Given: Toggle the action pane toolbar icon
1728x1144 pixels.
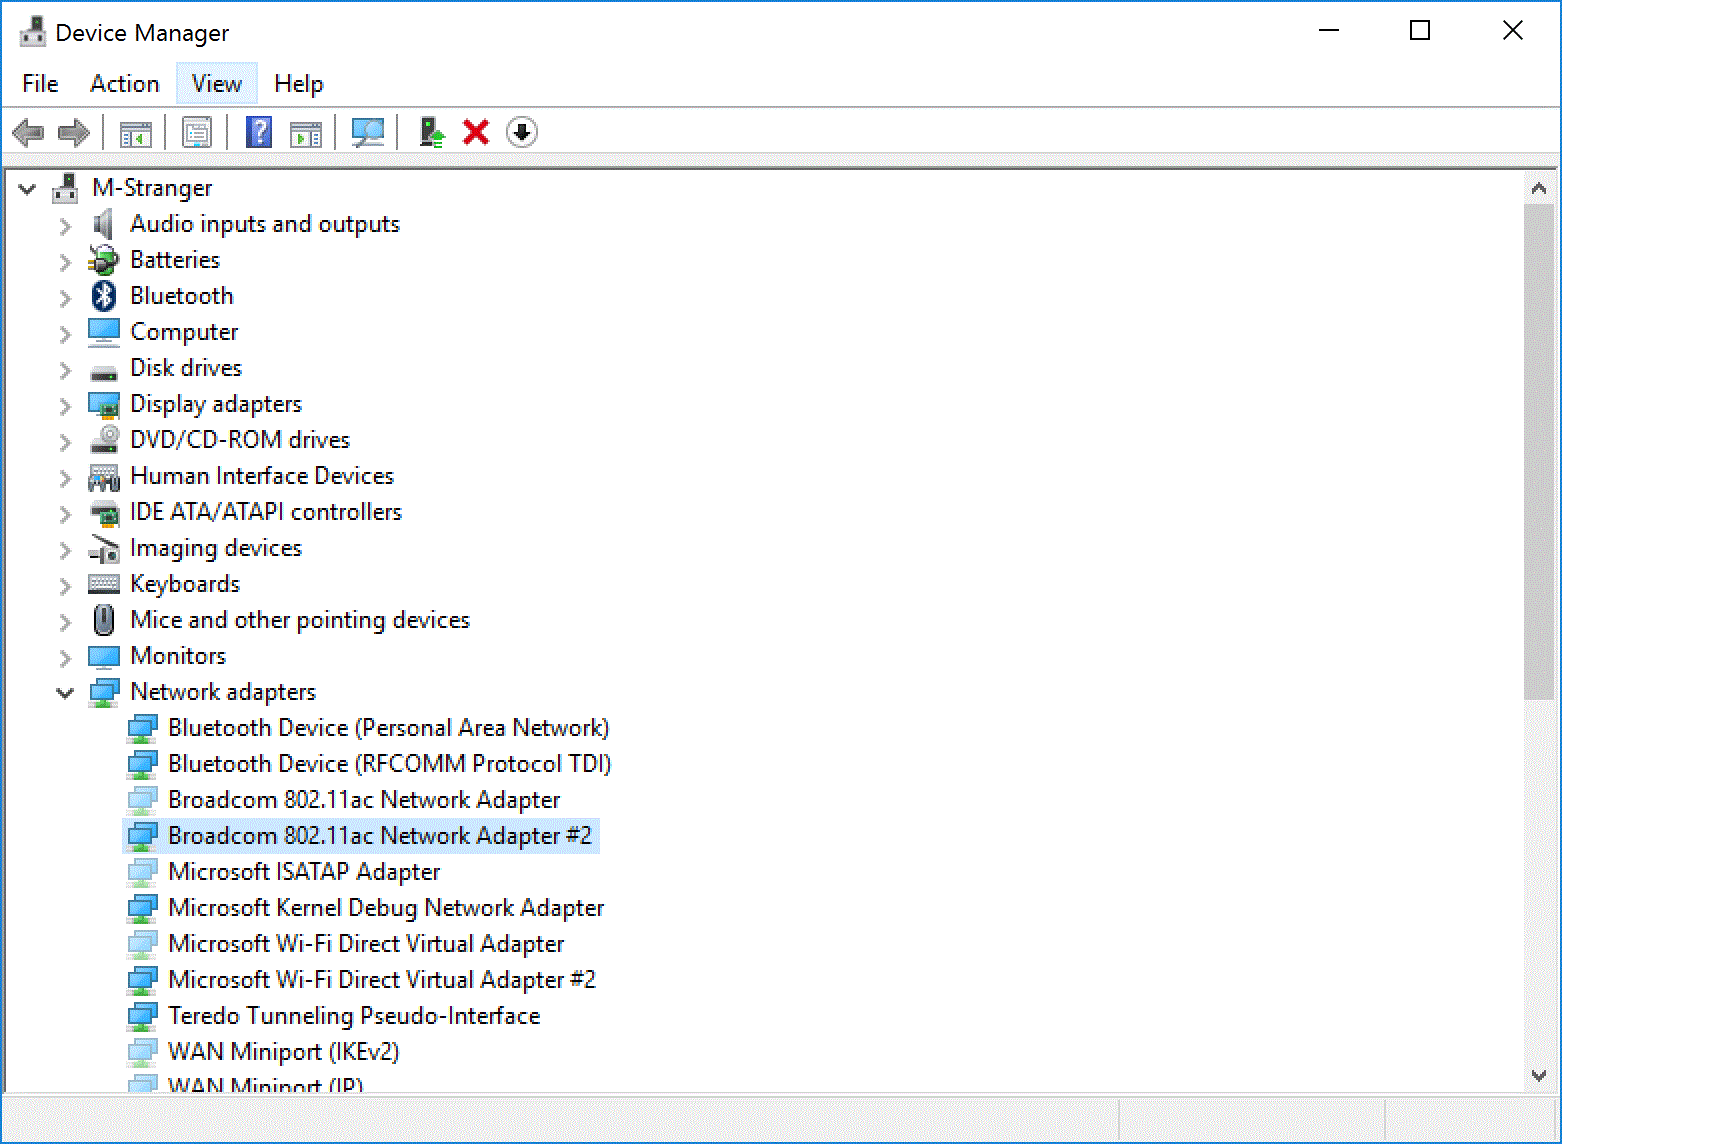Looking at the screenshot, I should pyautogui.click(x=306, y=132).
